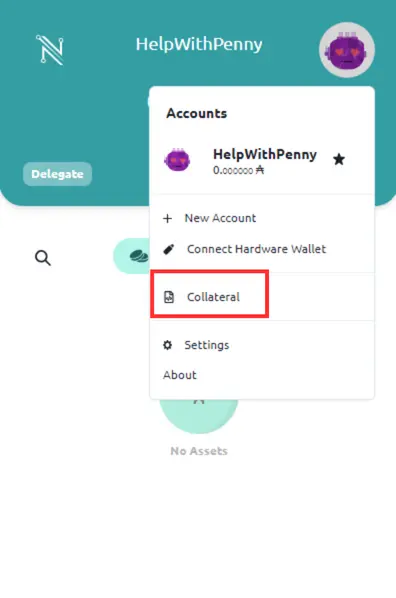396x598 pixels.
Task: Click the star icon beside HelpWithPenny
Action: tap(339, 159)
